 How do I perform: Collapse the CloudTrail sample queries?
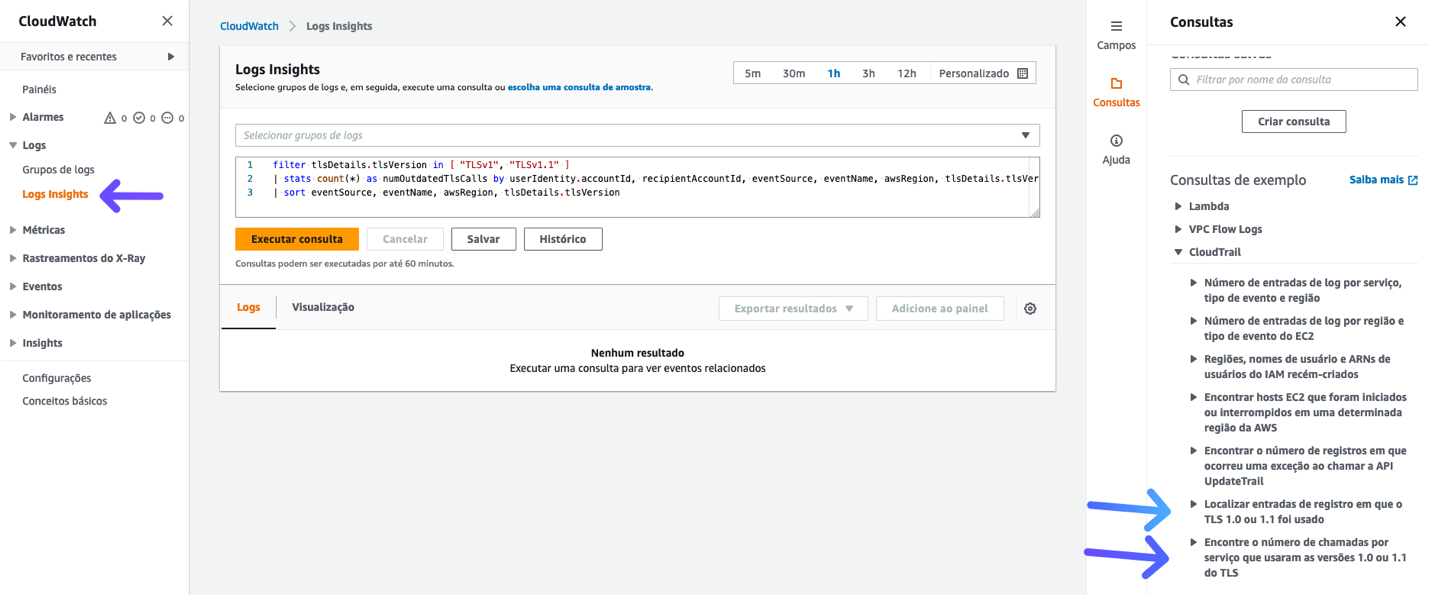pos(1178,252)
